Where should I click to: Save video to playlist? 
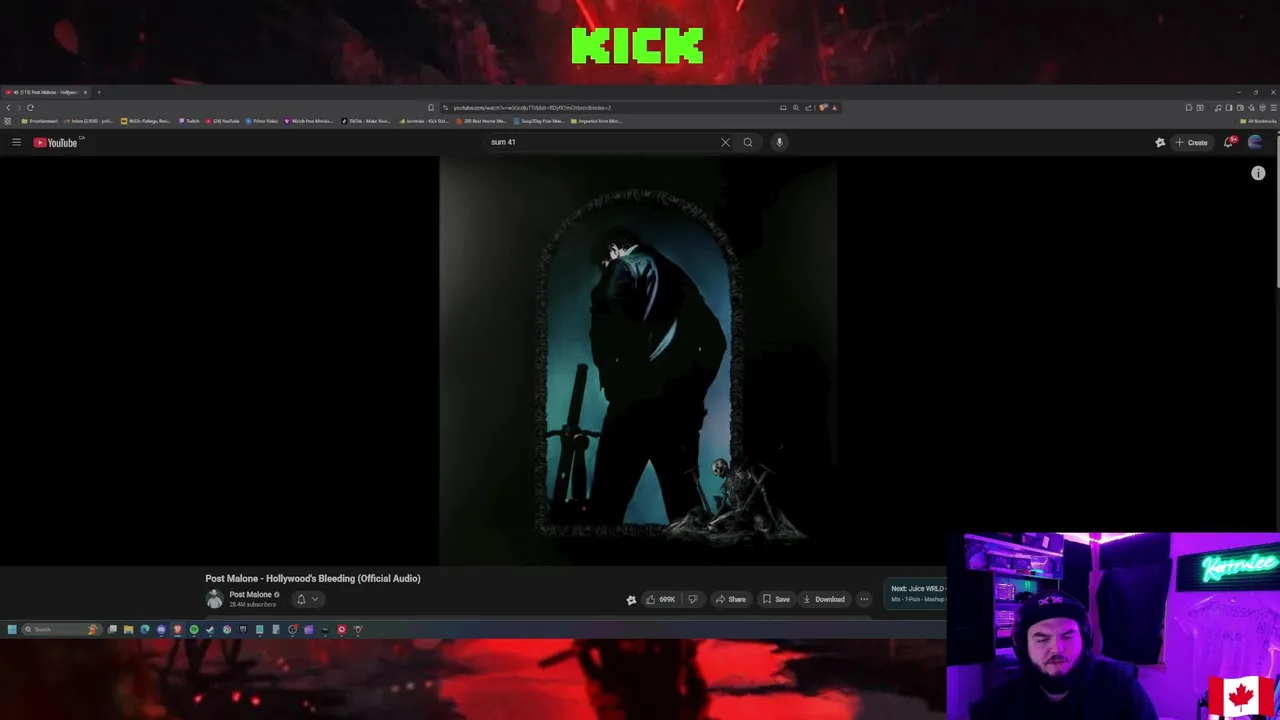tap(776, 599)
